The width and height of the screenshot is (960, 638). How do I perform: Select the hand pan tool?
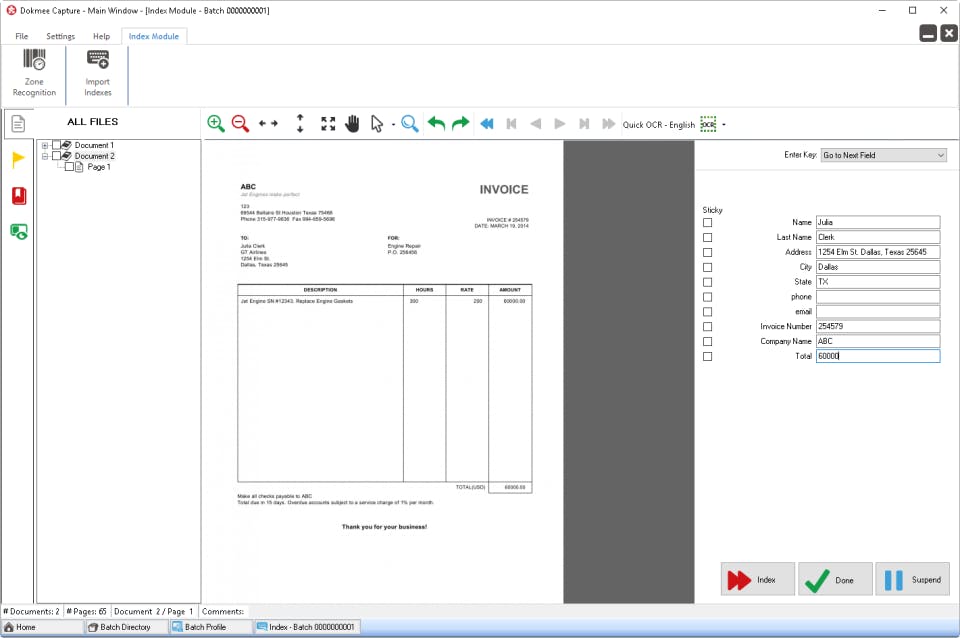tap(352, 124)
